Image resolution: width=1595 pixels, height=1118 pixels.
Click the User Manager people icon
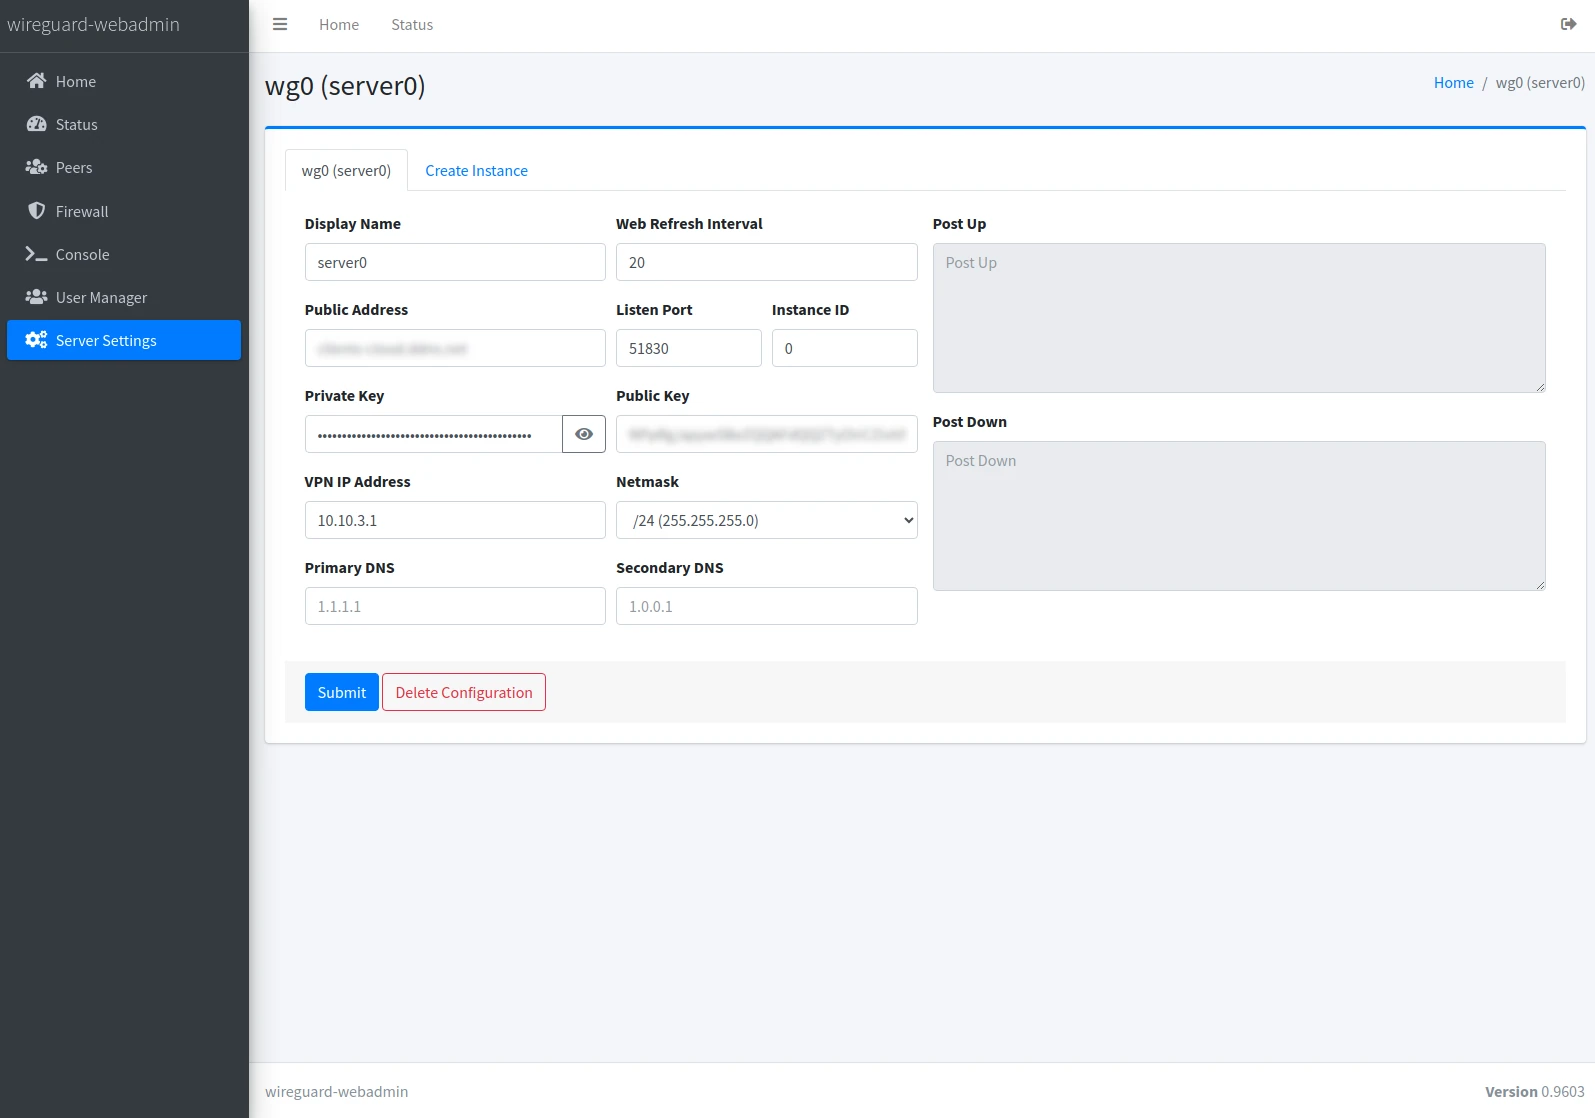pyautogui.click(x=37, y=297)
